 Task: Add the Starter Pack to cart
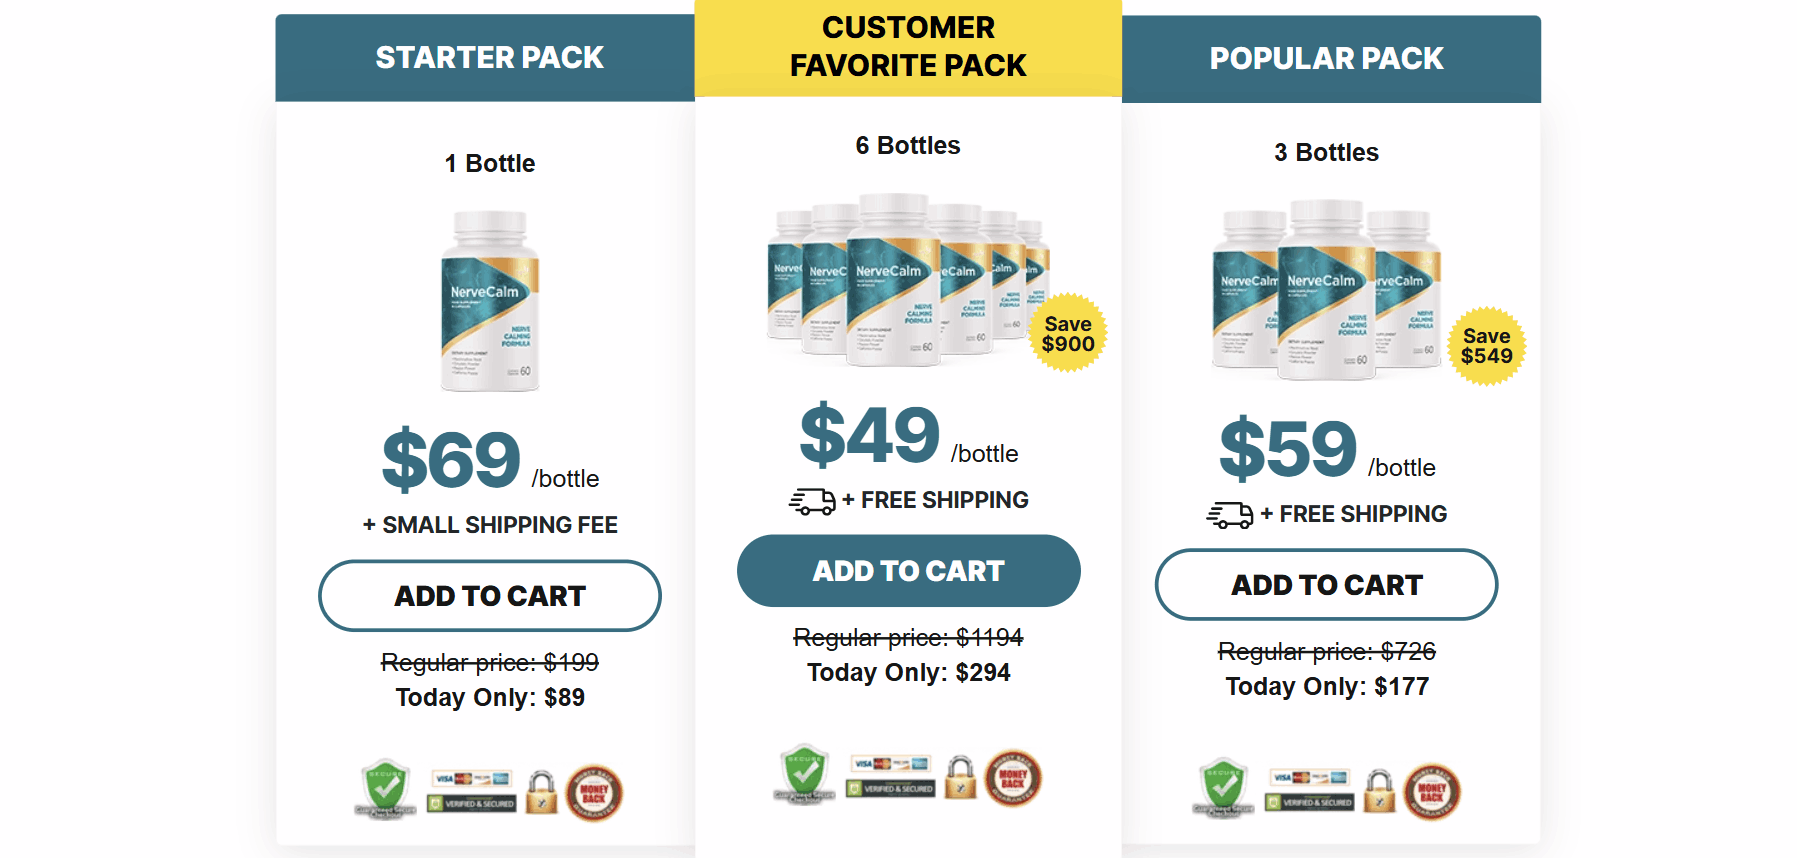490,596
